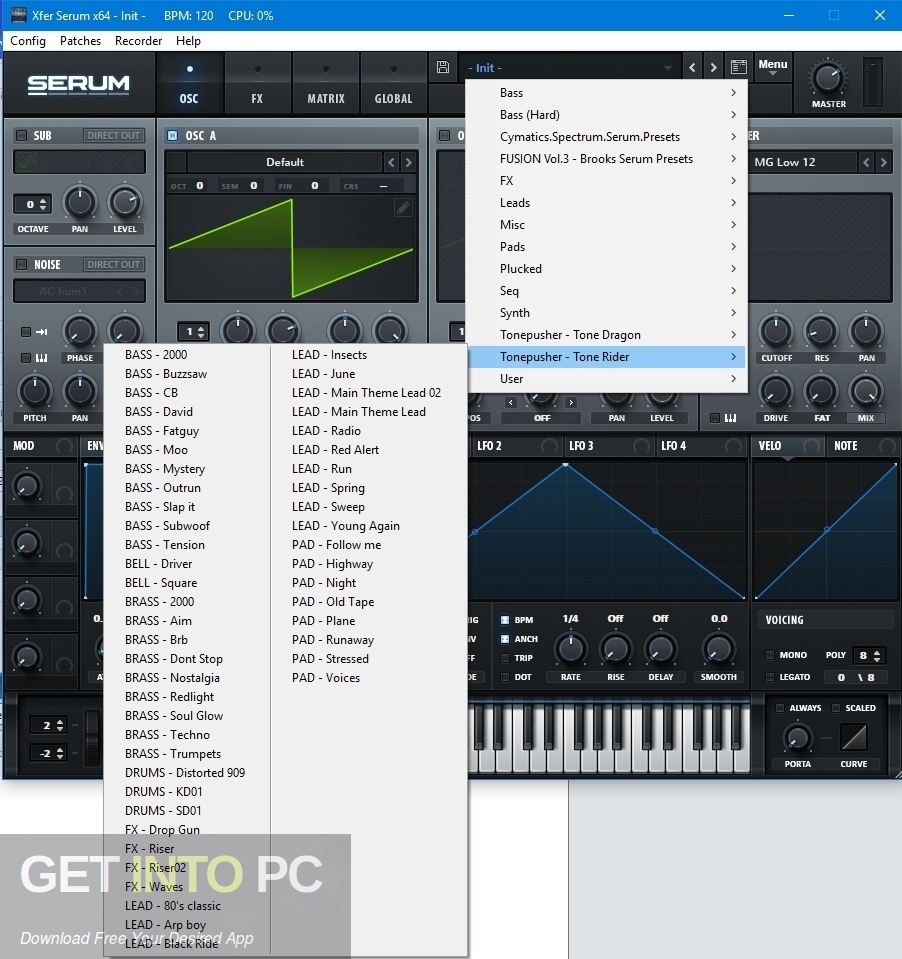
Task: Select next filter type arrow near MG Low 12
Action: [883, 162]
